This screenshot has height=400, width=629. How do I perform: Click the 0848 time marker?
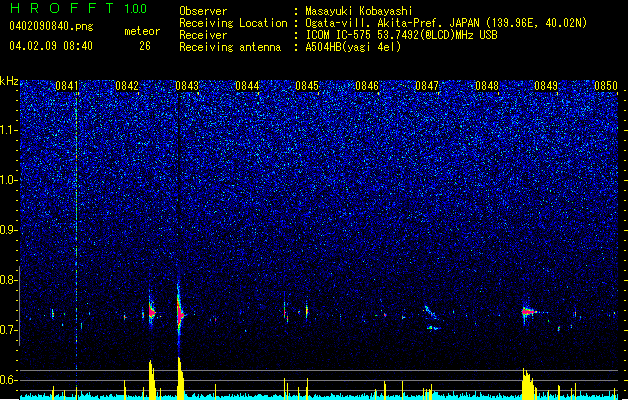pos(487,86)
